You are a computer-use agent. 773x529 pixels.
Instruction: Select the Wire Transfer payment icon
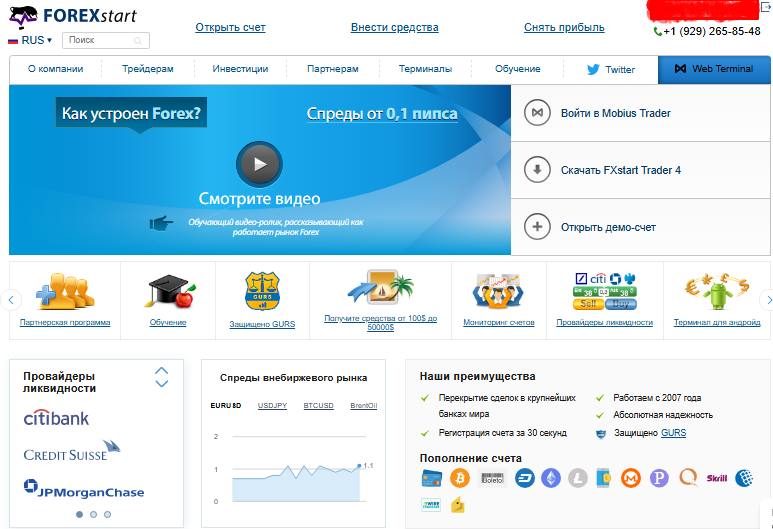(431, 505)
